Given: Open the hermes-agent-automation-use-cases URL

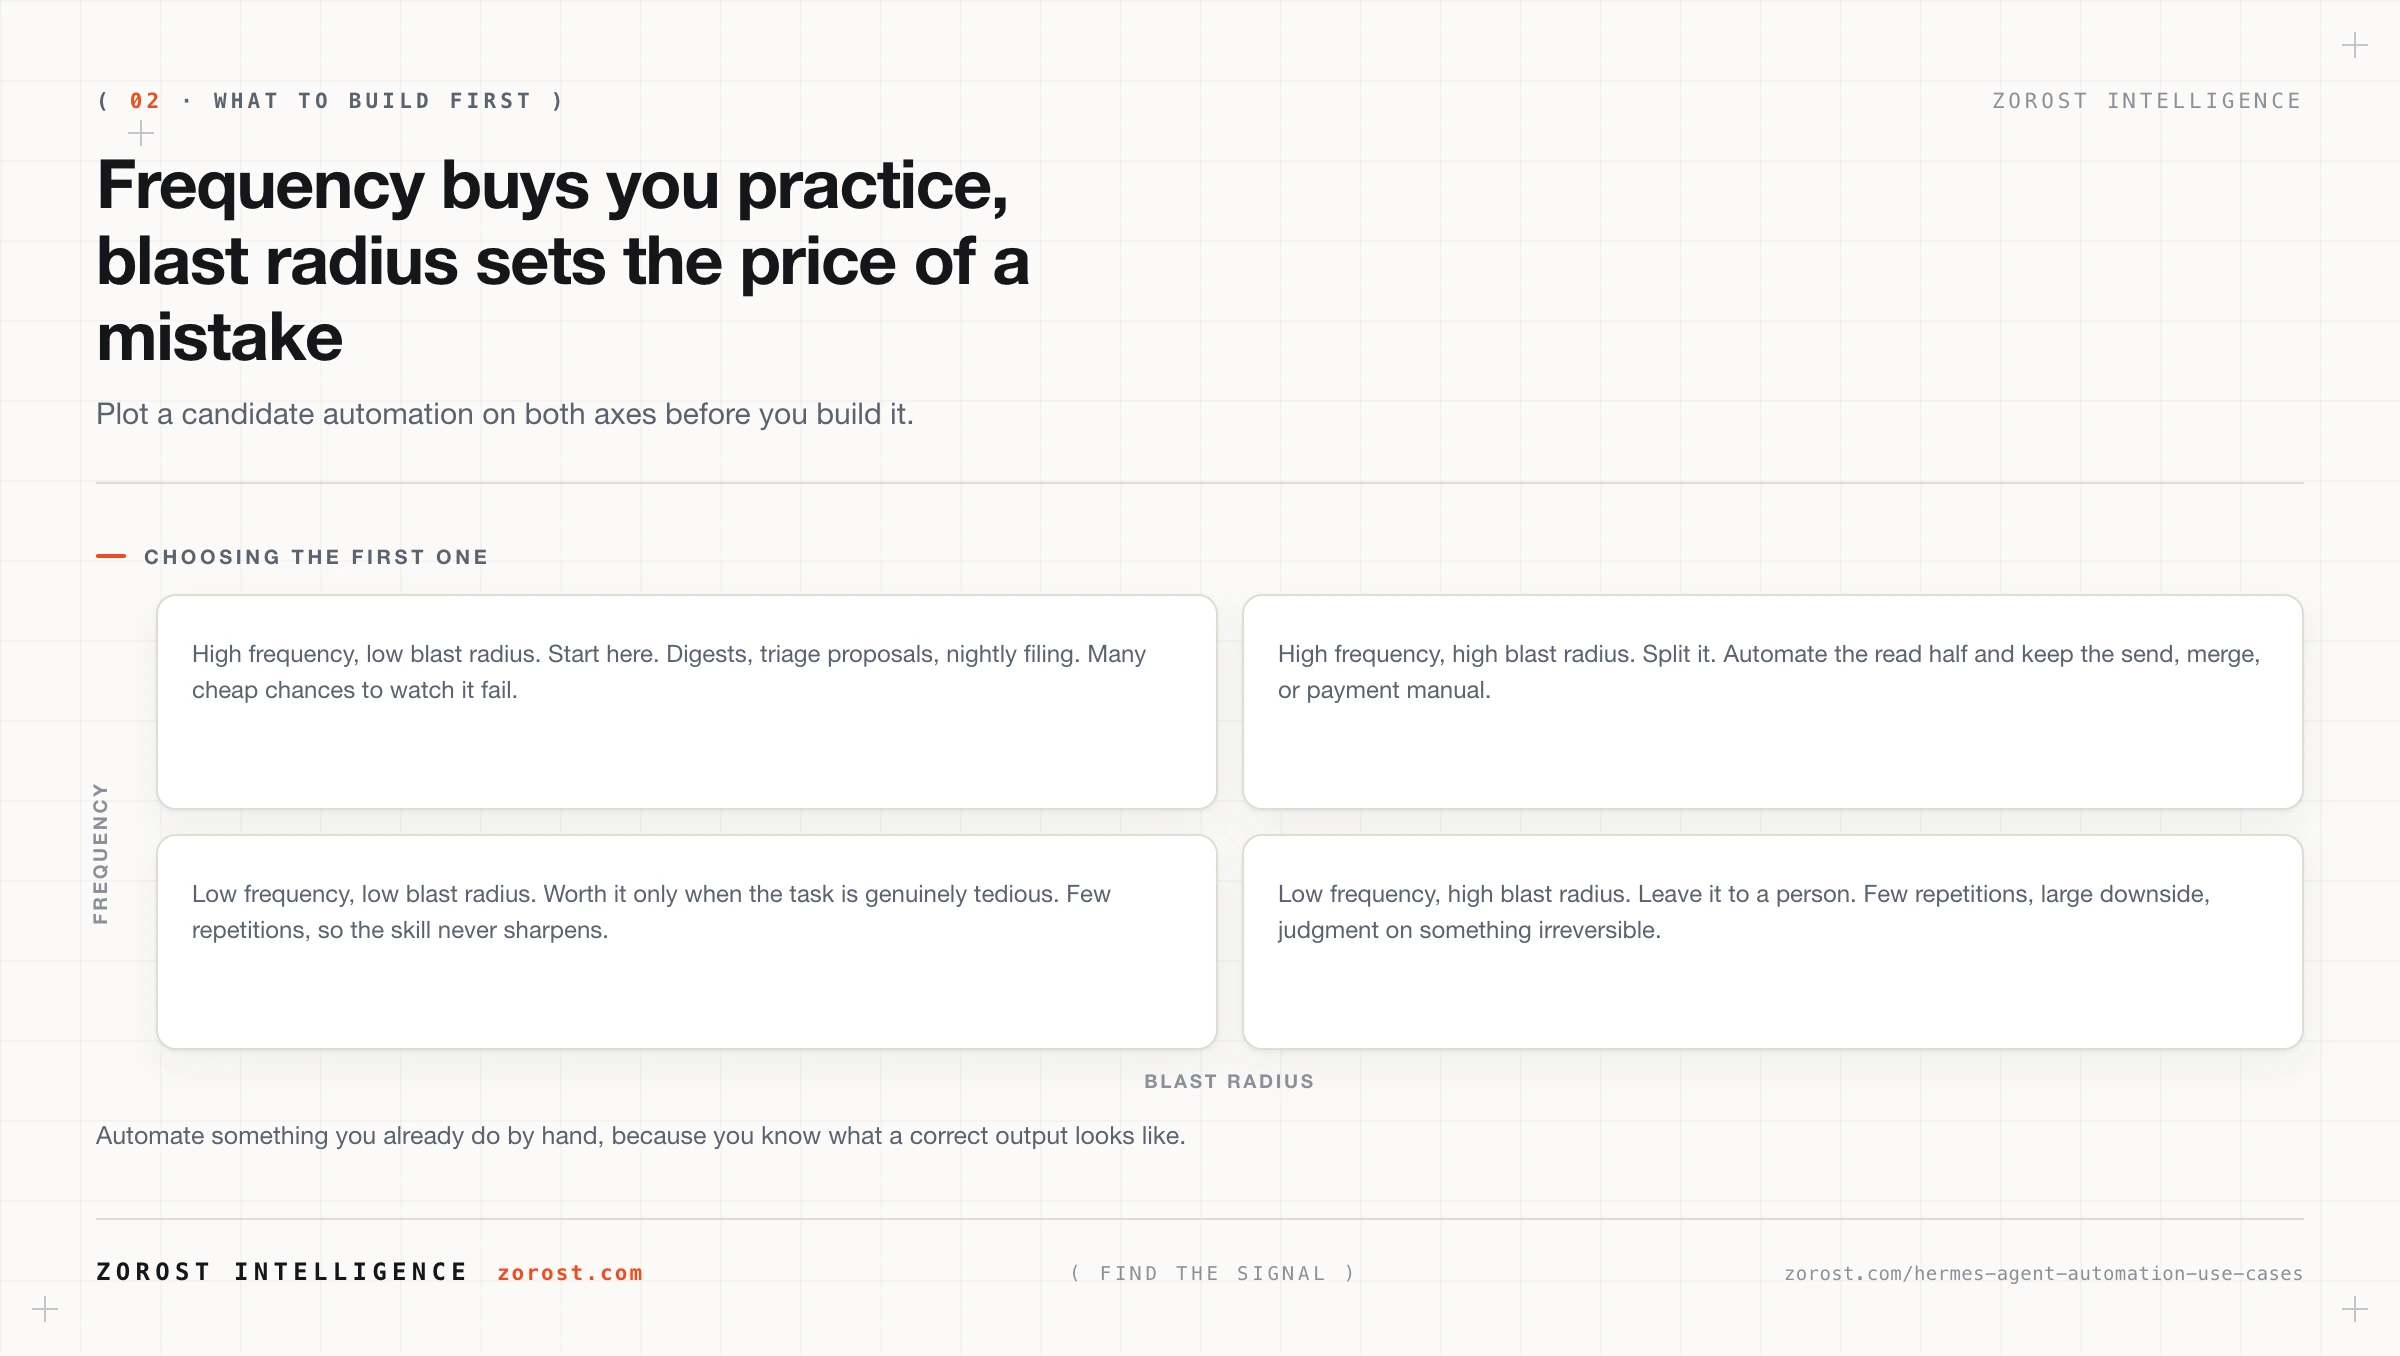Looking at the screenshot, I should (x=2044, y=1273).
